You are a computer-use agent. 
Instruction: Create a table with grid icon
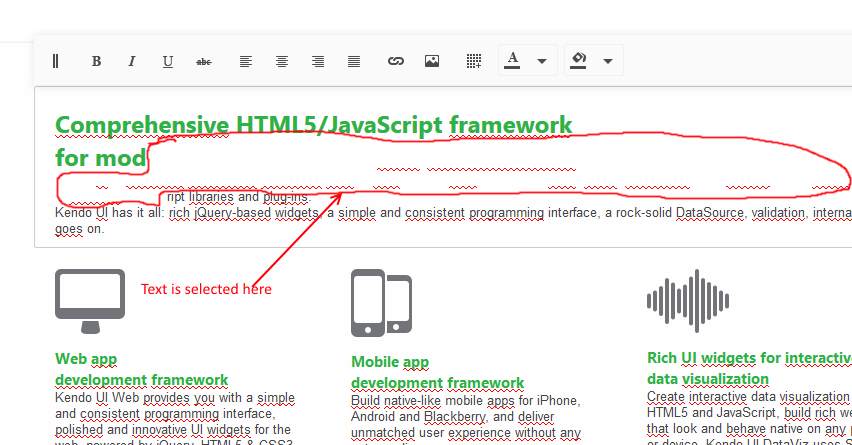tap(474, 61)
